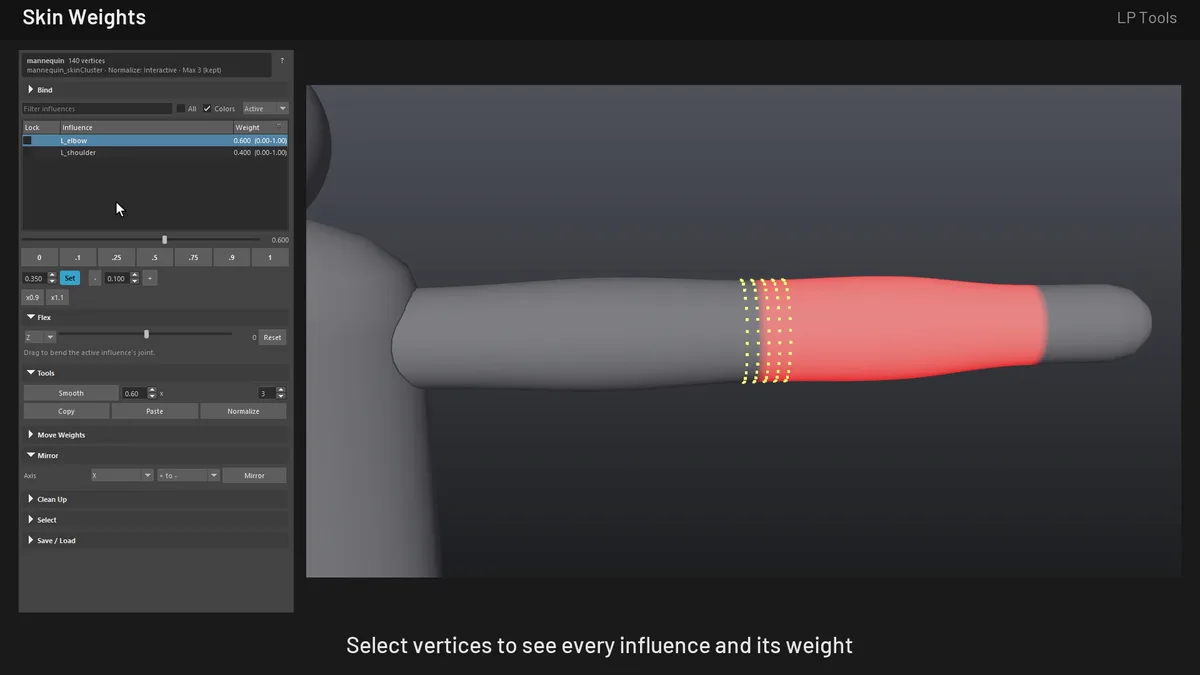Viewport: 1200px width, 675px height.
Task: Click the blue Set button
Action: pyautogui.click(x=70, y=278)
